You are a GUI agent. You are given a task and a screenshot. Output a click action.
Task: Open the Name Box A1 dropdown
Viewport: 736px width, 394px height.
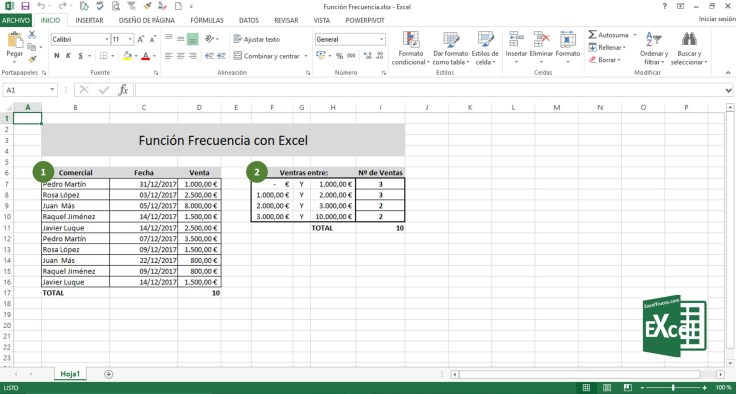click(52, 90)
